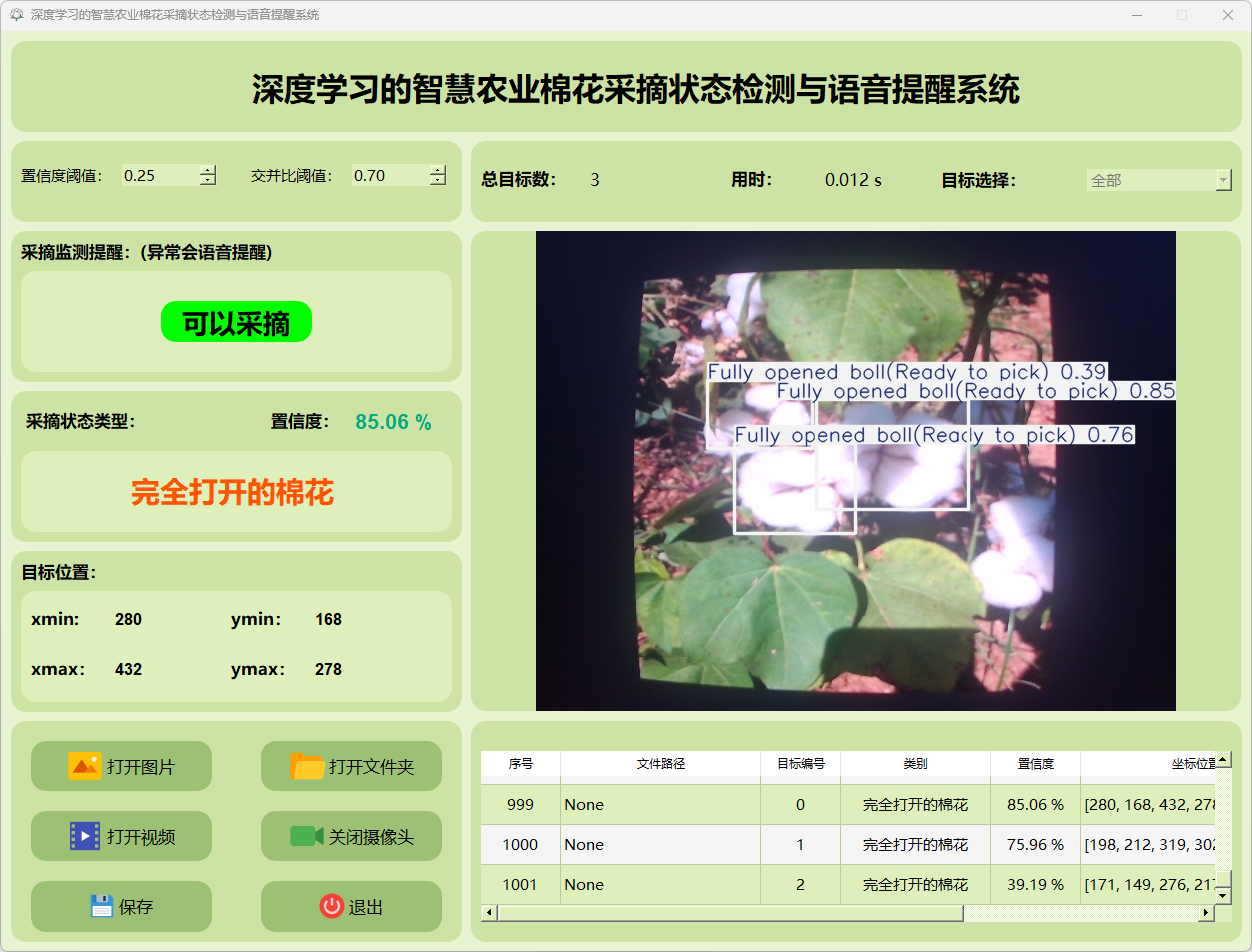
Task: Click the picture icon on 打开图片
Action: pos(84,766)
